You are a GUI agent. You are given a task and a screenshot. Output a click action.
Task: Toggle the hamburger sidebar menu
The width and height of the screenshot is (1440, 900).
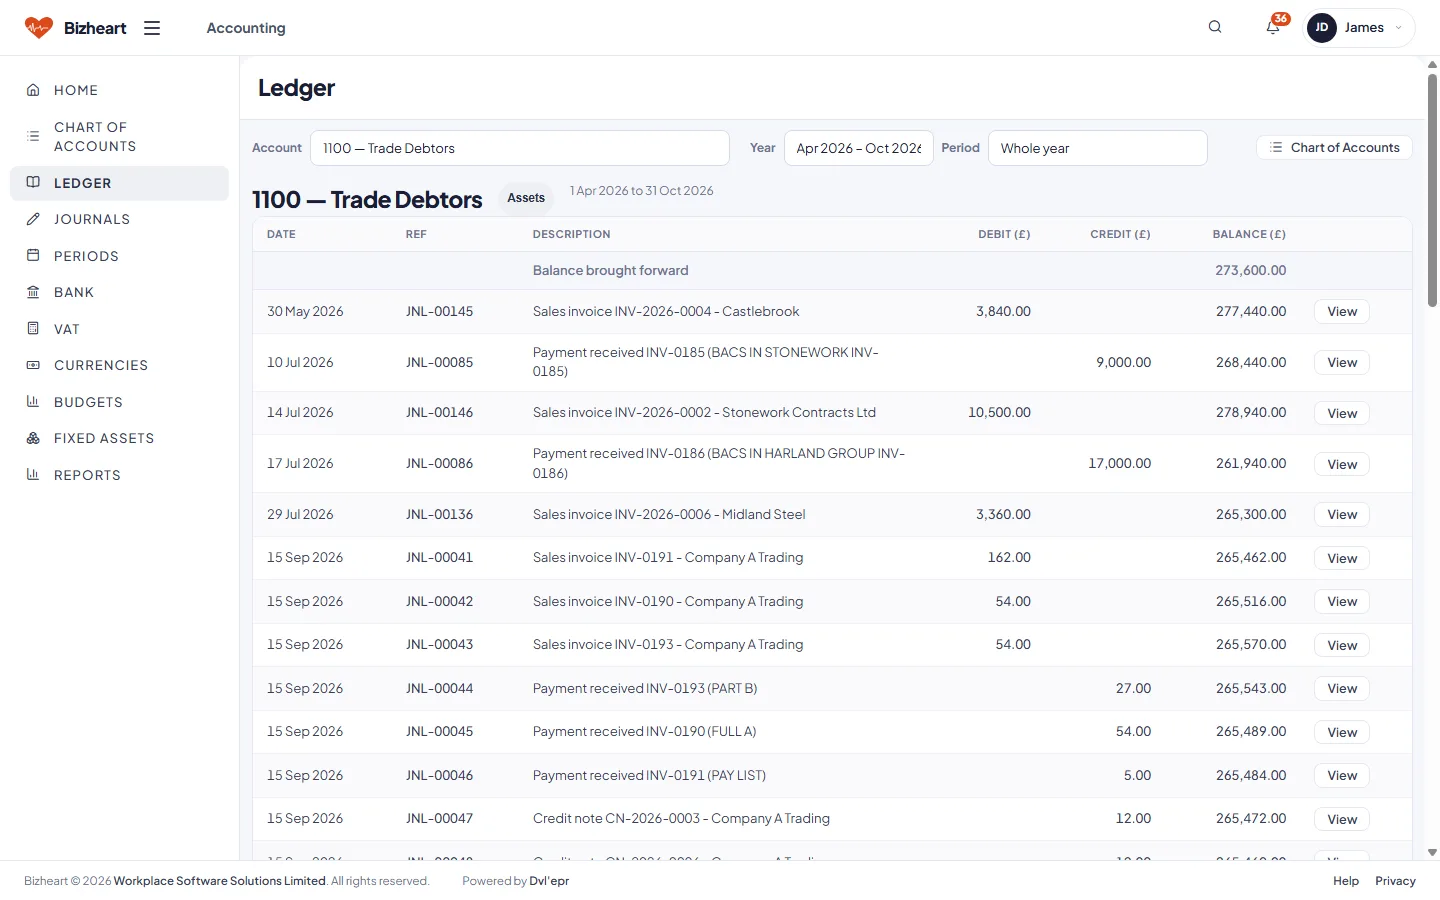coord(152,28)
